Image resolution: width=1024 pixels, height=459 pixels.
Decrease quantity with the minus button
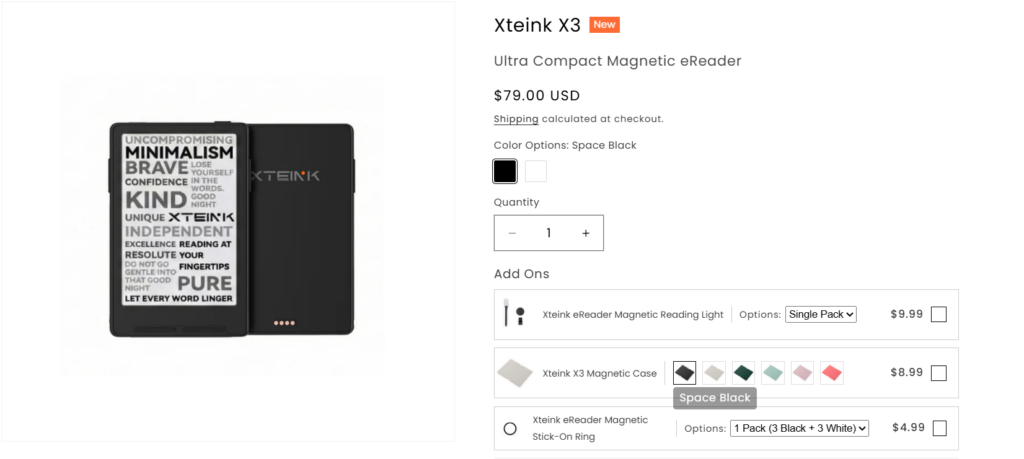coord(512,233)
